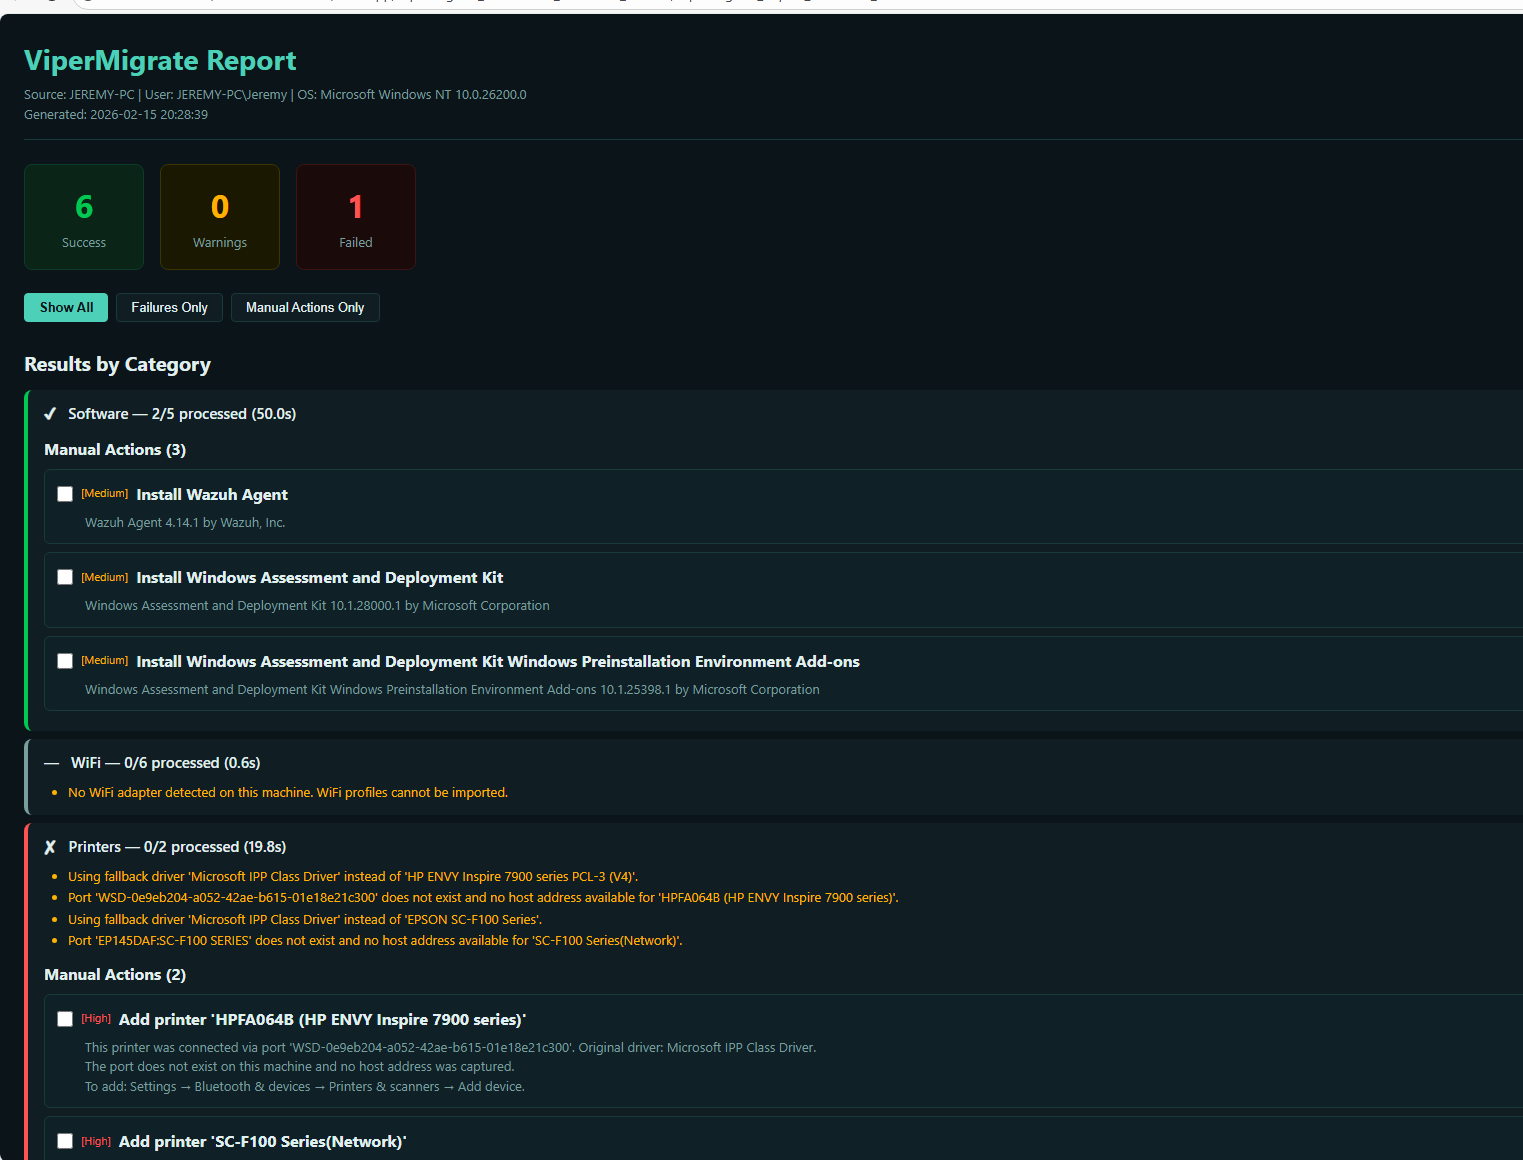
Task: Click the [High] badge on SC-F100 printer action
Action: [96, 1141]
